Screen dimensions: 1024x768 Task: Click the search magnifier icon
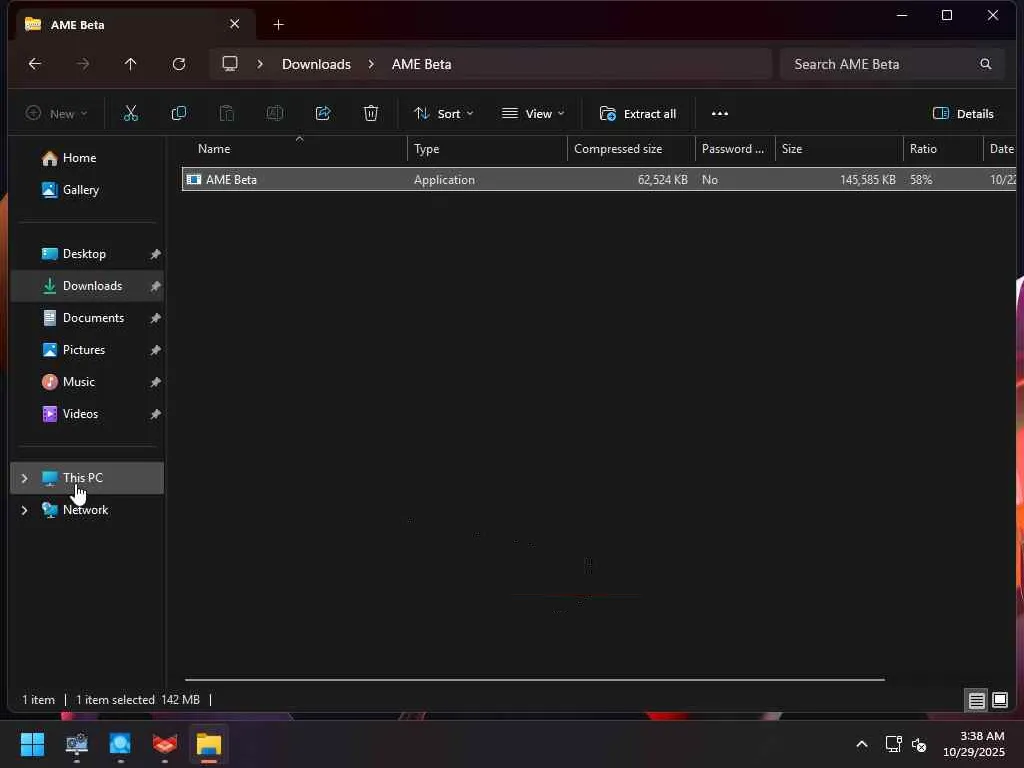(x=985, y=64)
